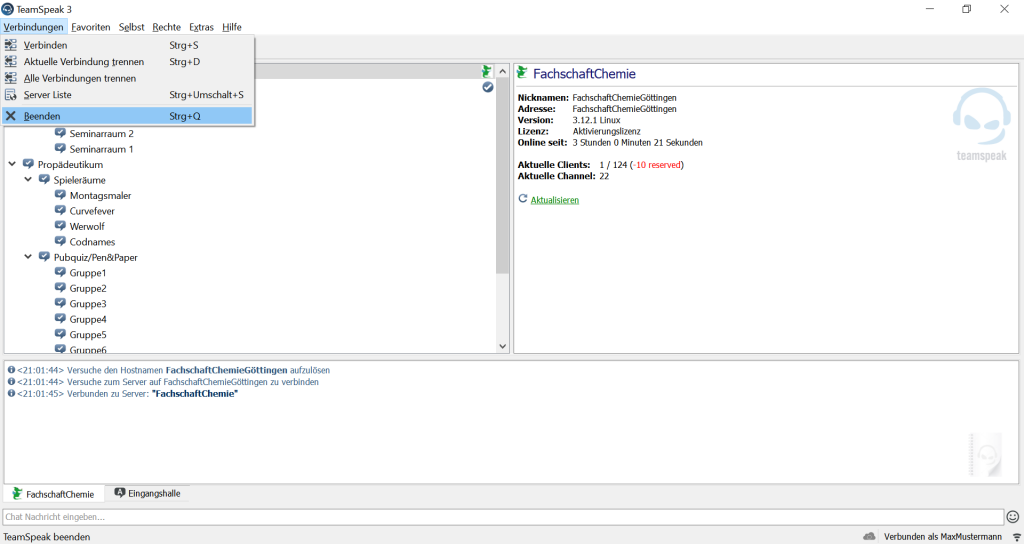Select the Seminarraum 1 channel

tap(101, 149)
